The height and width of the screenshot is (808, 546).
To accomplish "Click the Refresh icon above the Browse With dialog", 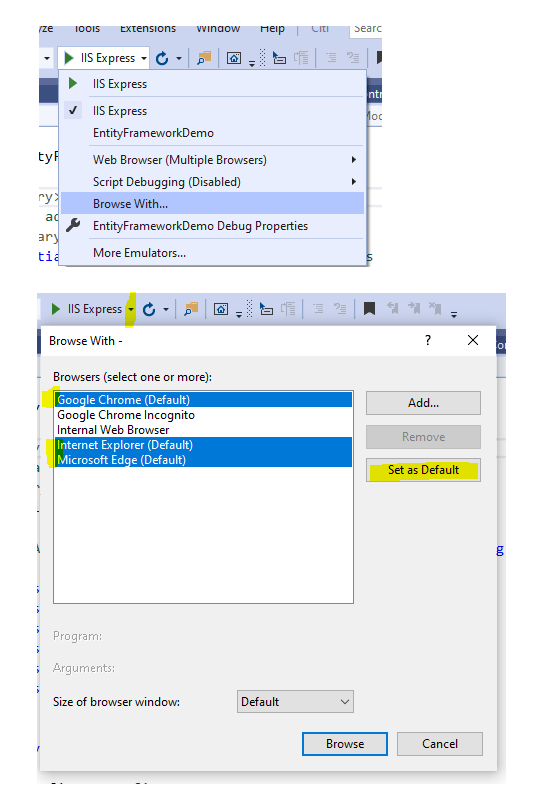I will pos(149,309).
